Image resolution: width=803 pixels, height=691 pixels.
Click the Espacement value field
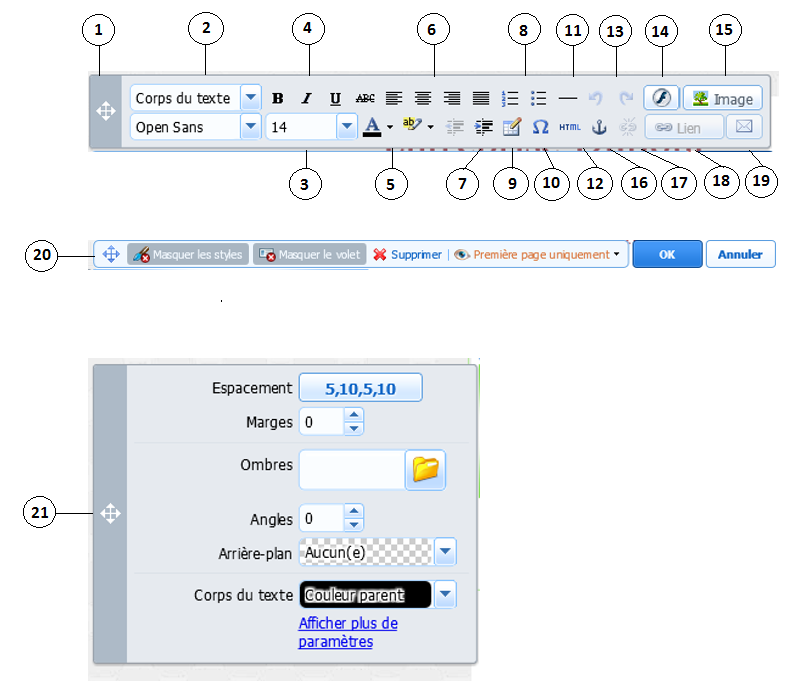(360, 388)
